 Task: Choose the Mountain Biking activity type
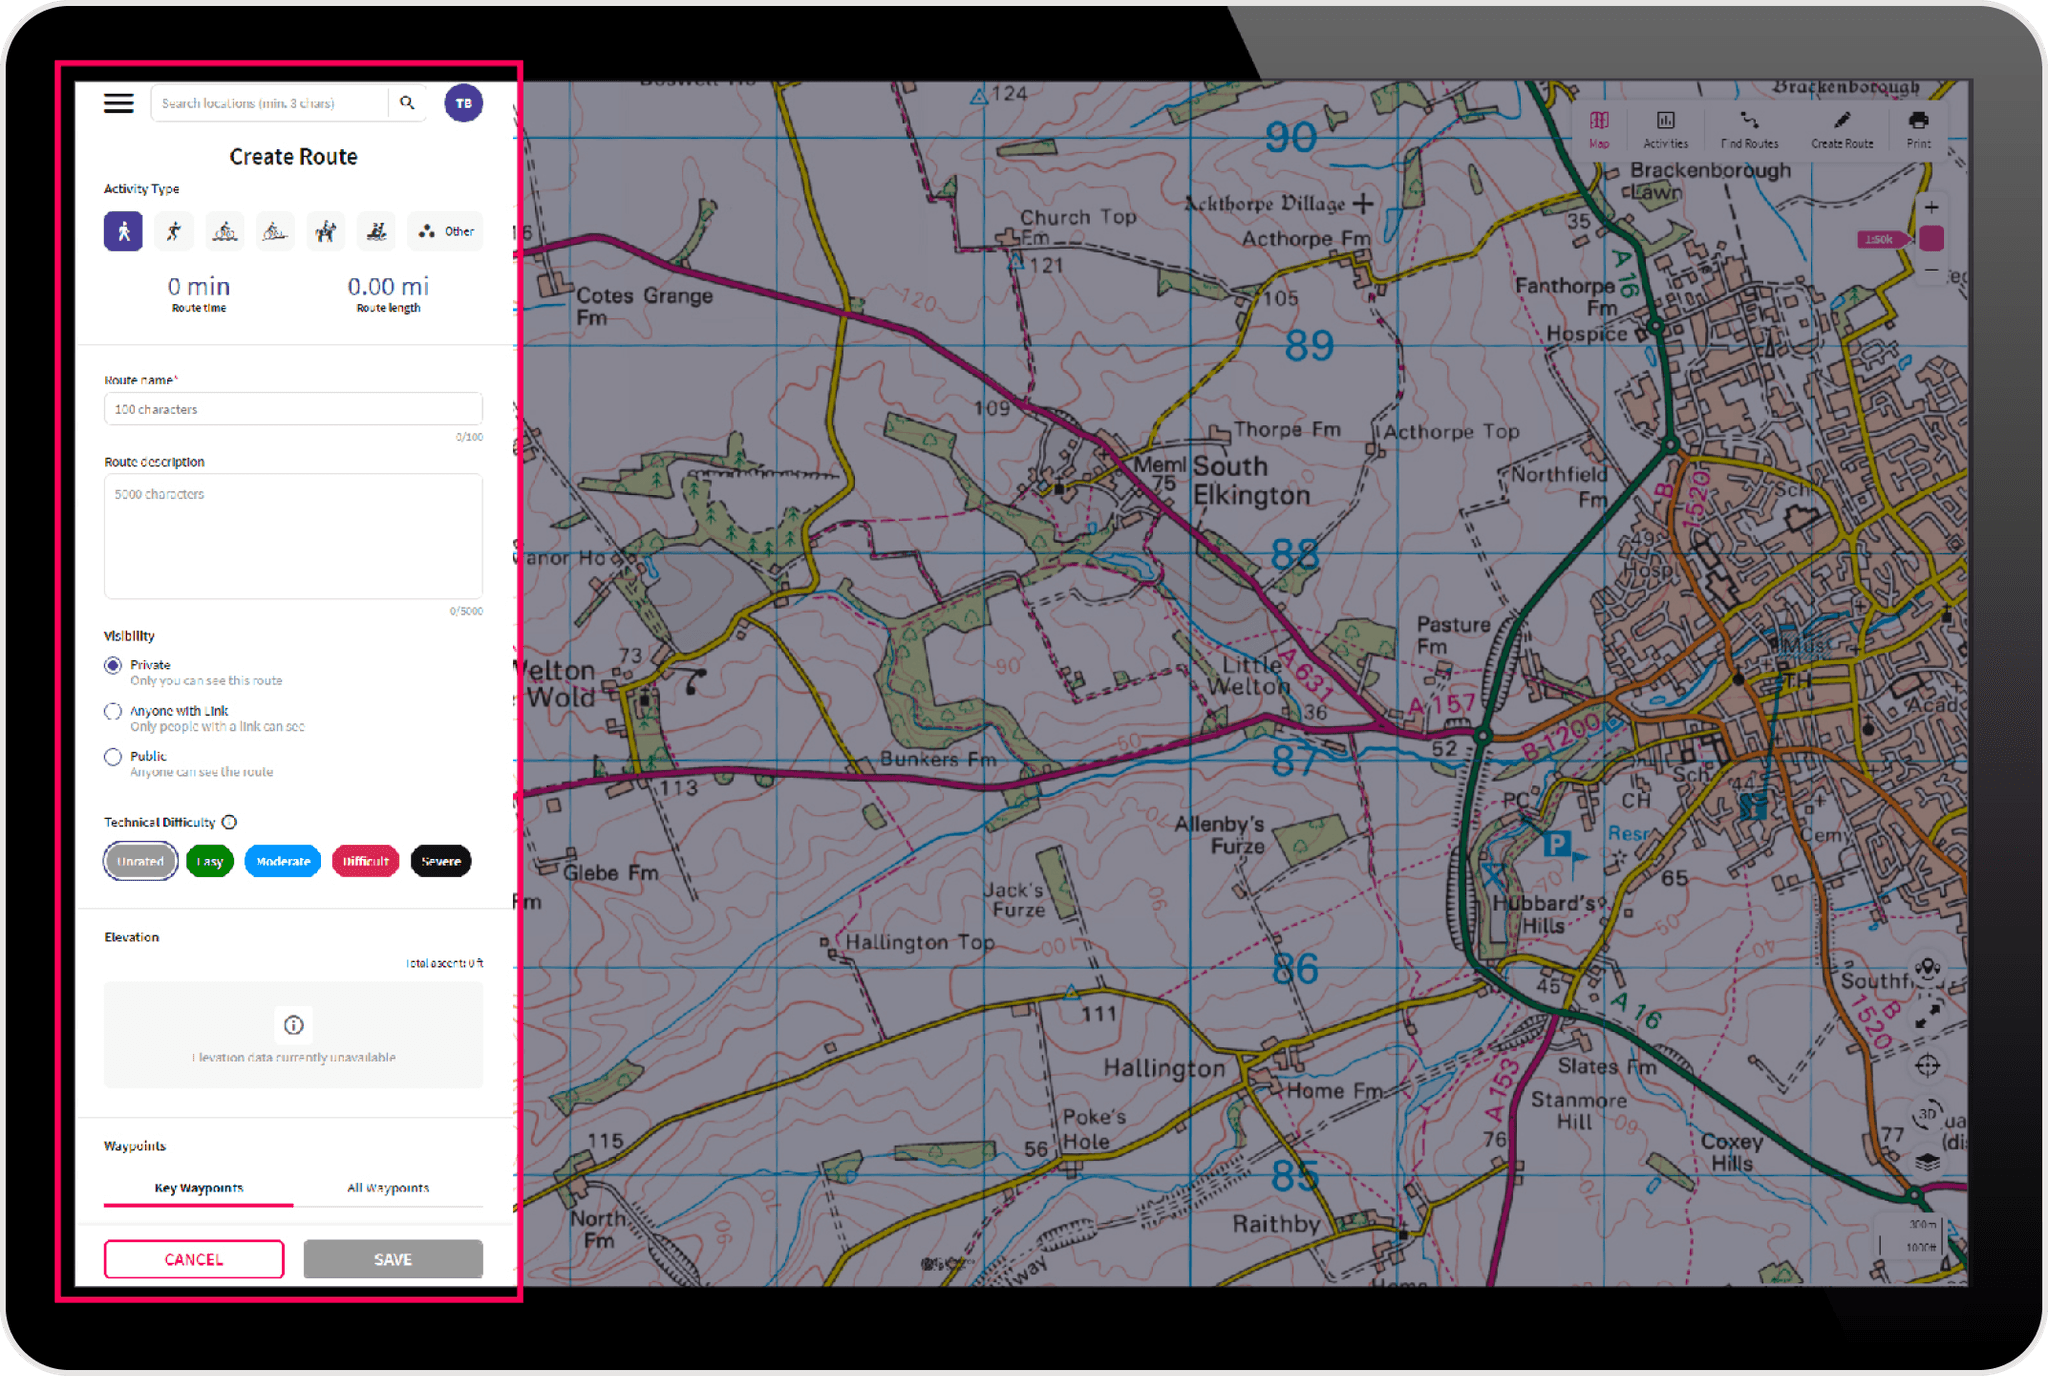tap(274, 231)
